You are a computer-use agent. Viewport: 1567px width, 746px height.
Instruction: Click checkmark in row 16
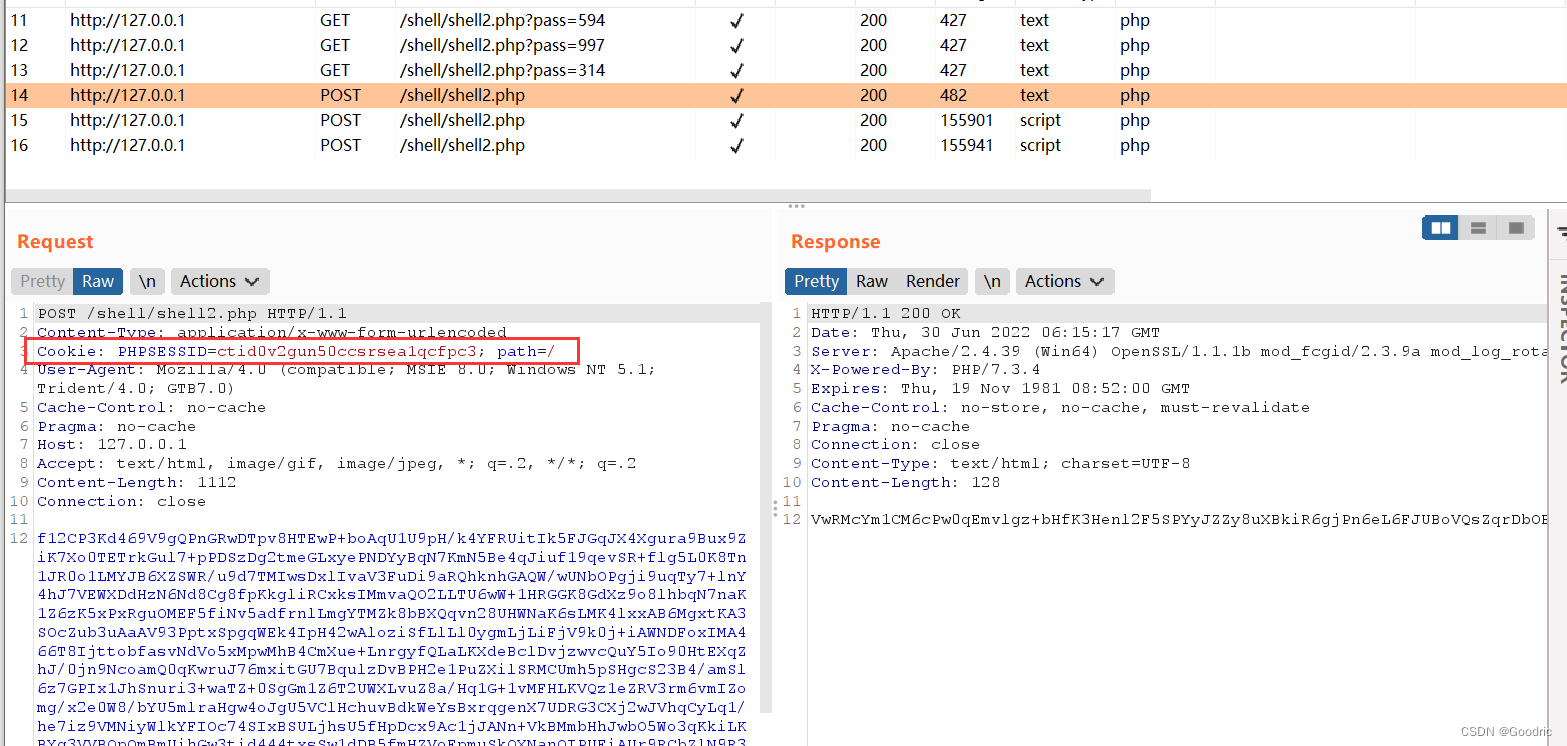737,145
